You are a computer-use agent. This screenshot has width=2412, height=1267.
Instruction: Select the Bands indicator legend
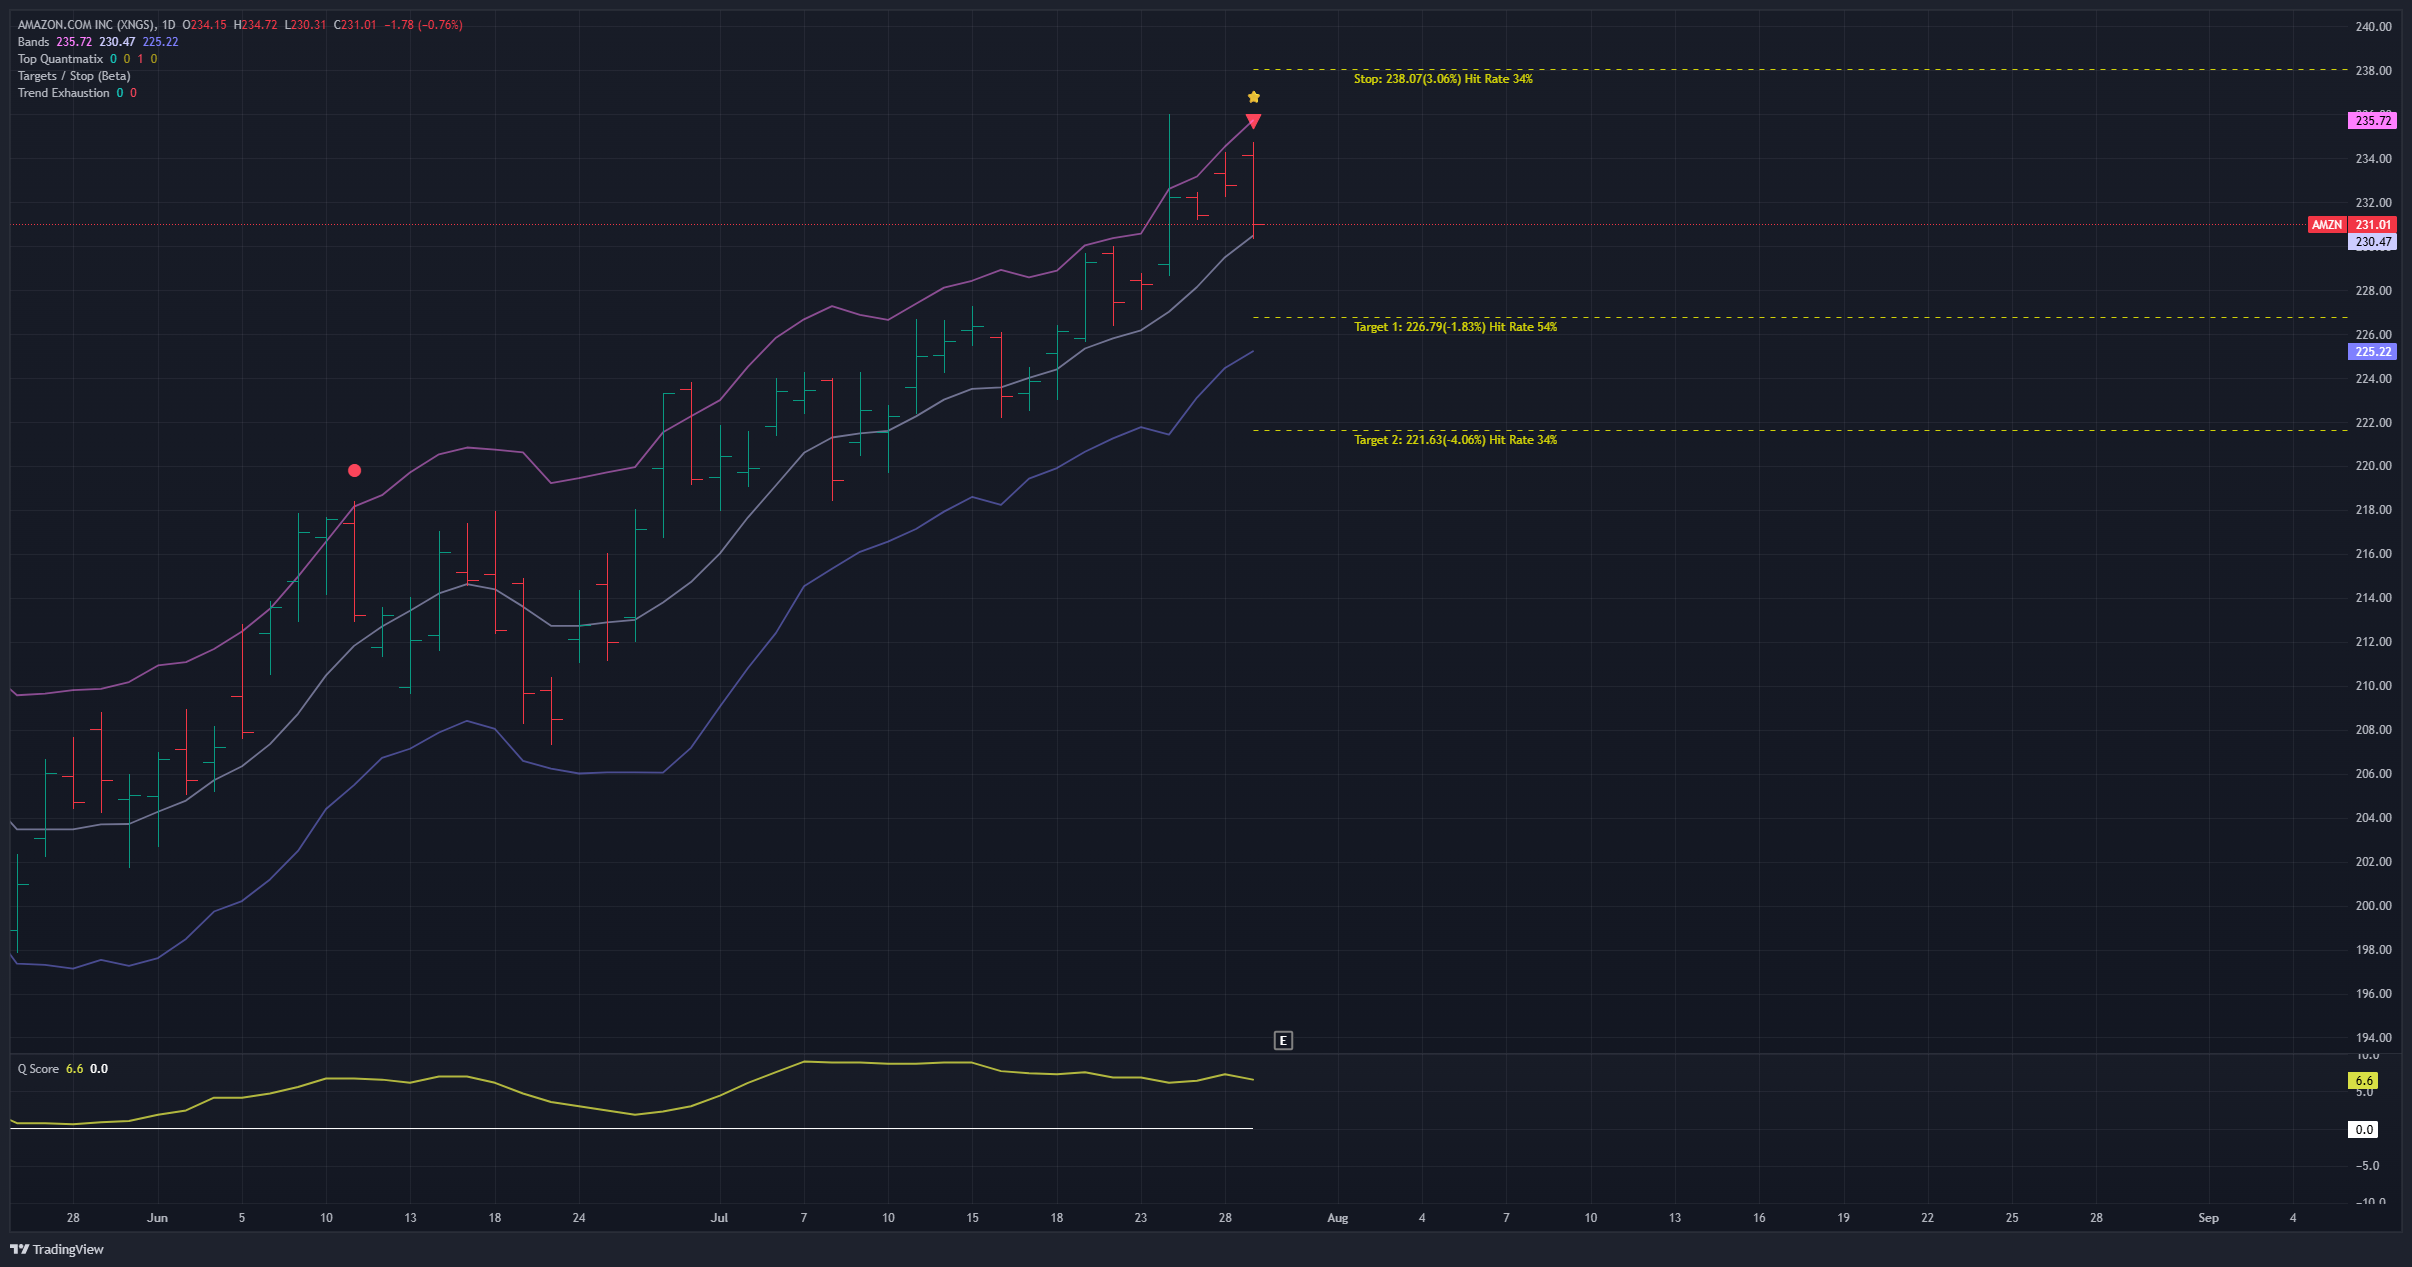pyautogui.click(x=33, y=42)
